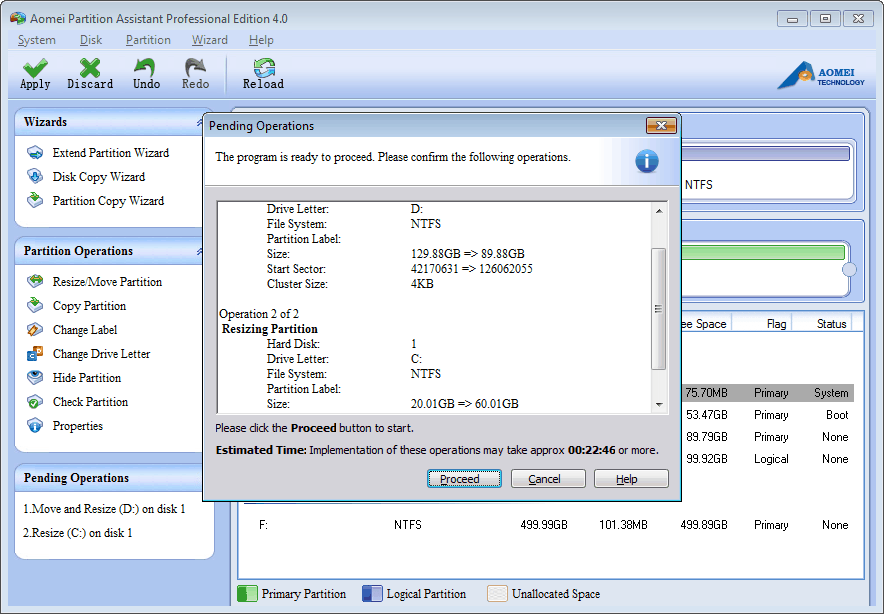Click Extend Partition Wizard link
Viewport: 884px width, 614px height.
click(110, 153)
